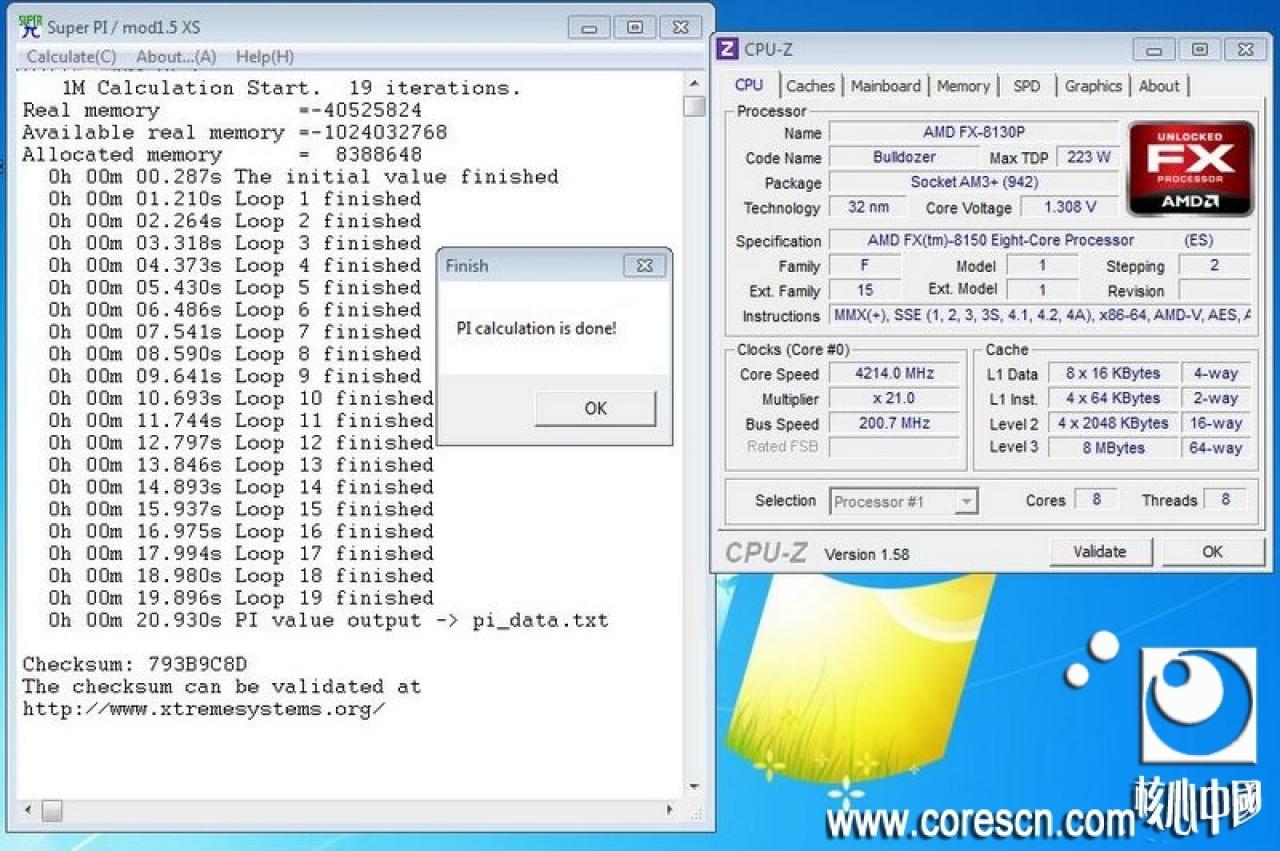
Task: Click the Package field Socket AM3+ (942)
Action: tap(974, 182)
